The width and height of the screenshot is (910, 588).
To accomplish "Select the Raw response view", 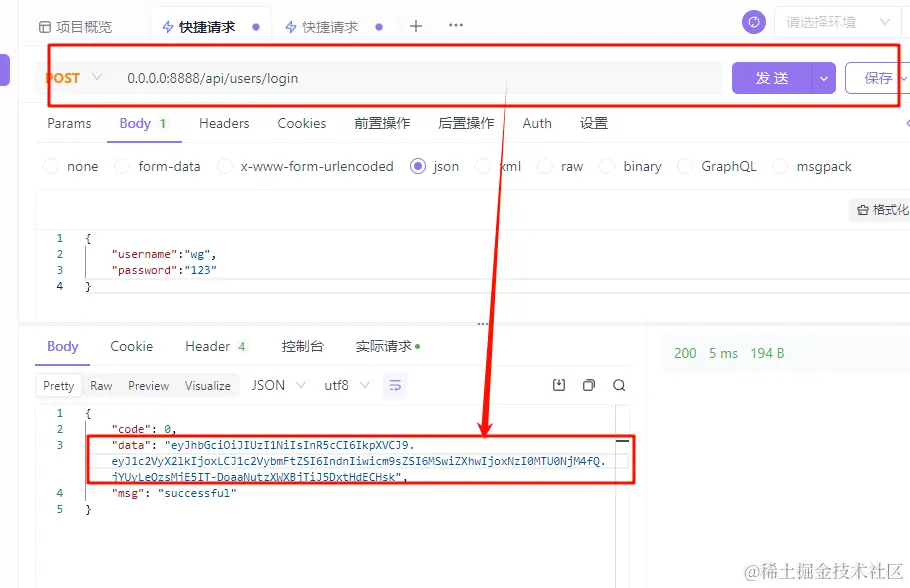I will pyautogui.click(x=101, y=385).
